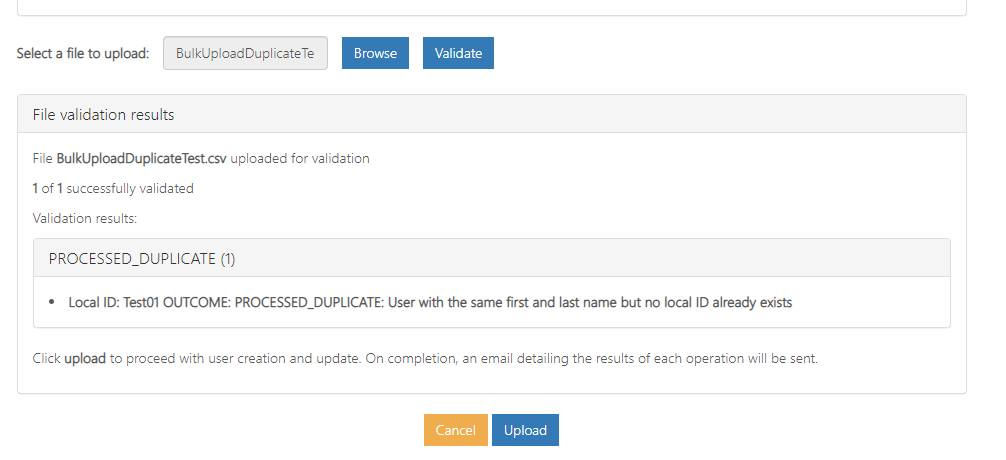Screen dimensions: 1006x460
Task: Click the 'Select a file to upload:' label
Action: [x=83, y=53]
